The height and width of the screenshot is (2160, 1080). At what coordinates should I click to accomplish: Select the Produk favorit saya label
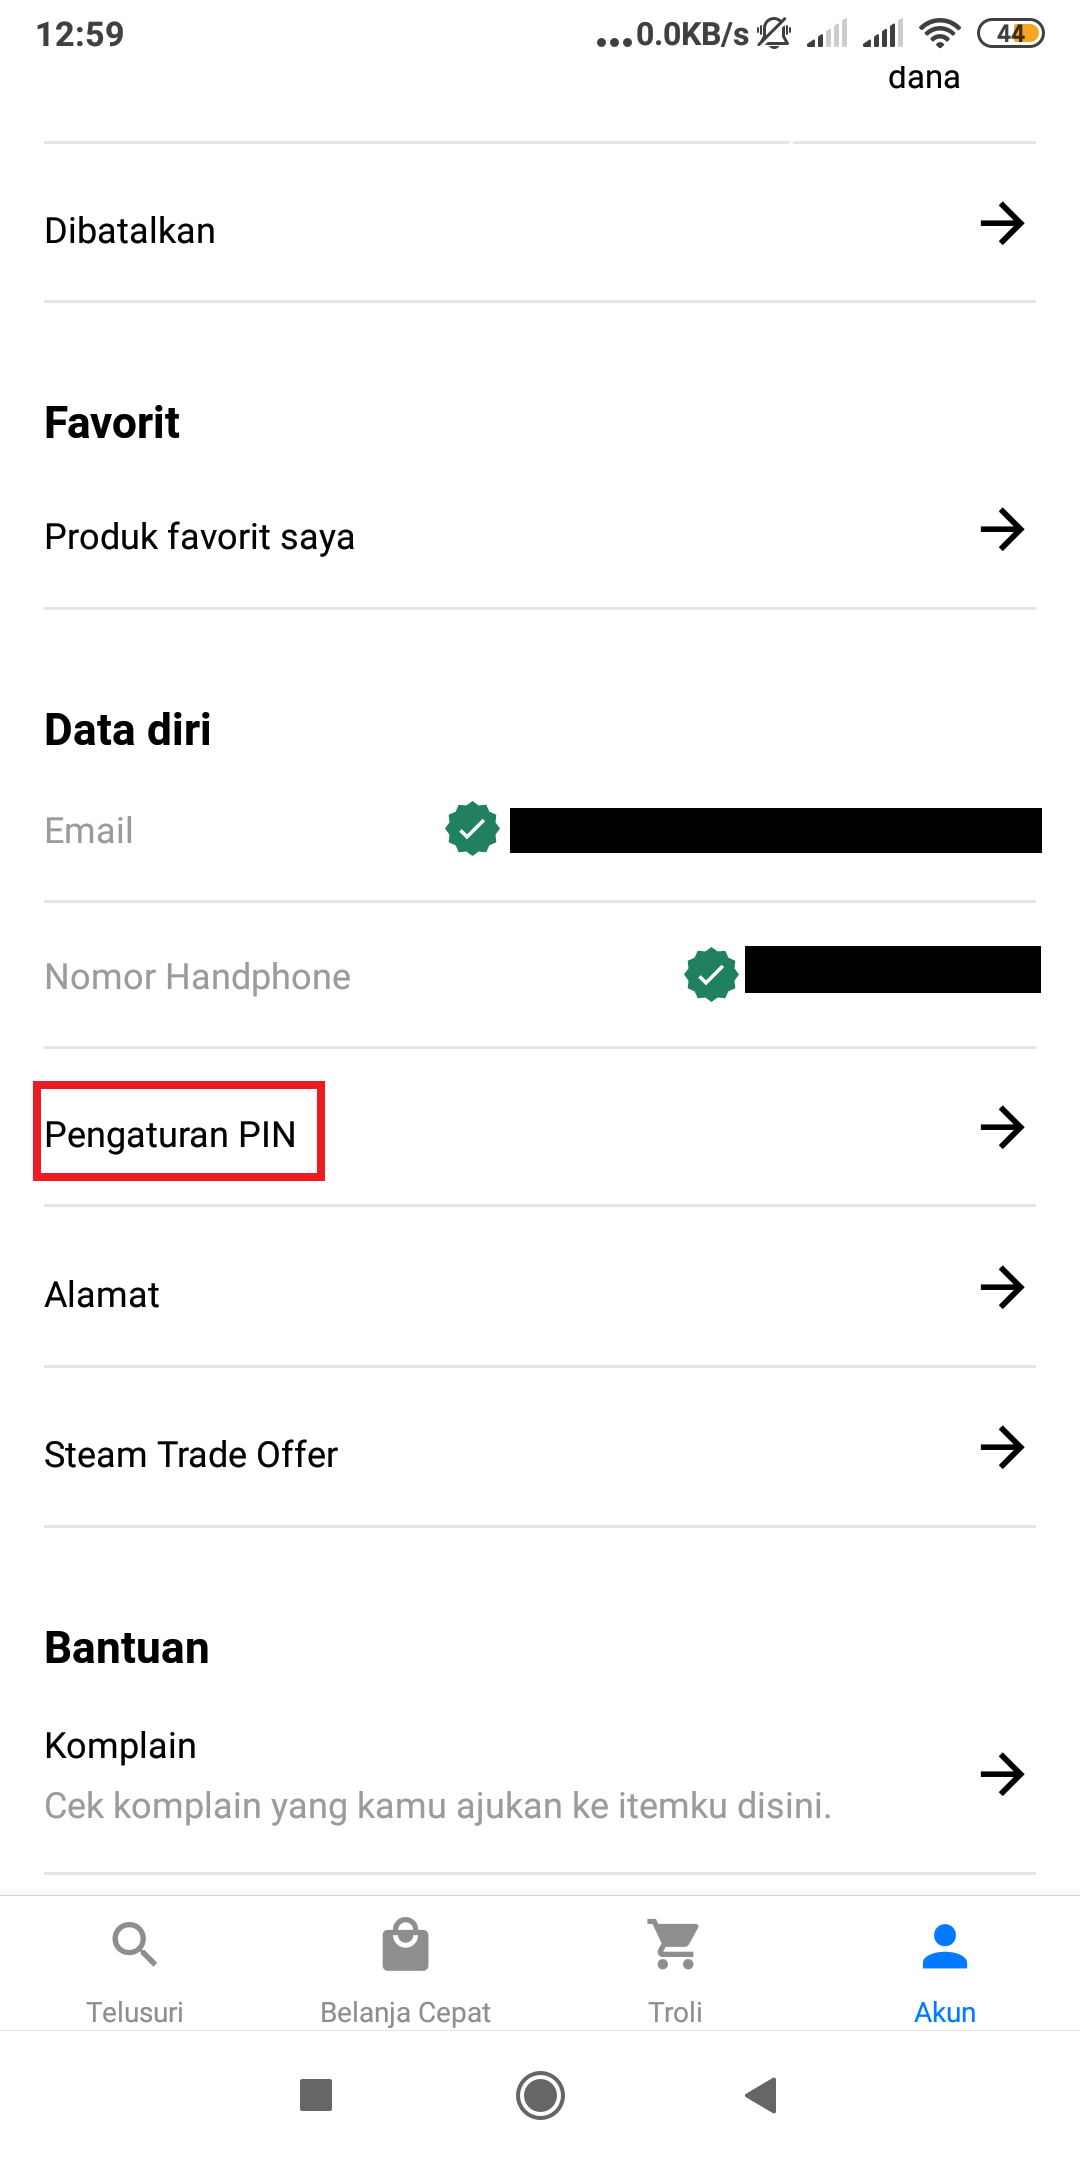[x=200, y=537]
